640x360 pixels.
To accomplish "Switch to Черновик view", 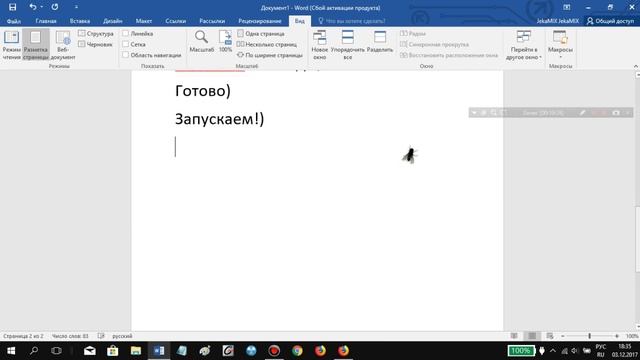I will tap(96, 44).
